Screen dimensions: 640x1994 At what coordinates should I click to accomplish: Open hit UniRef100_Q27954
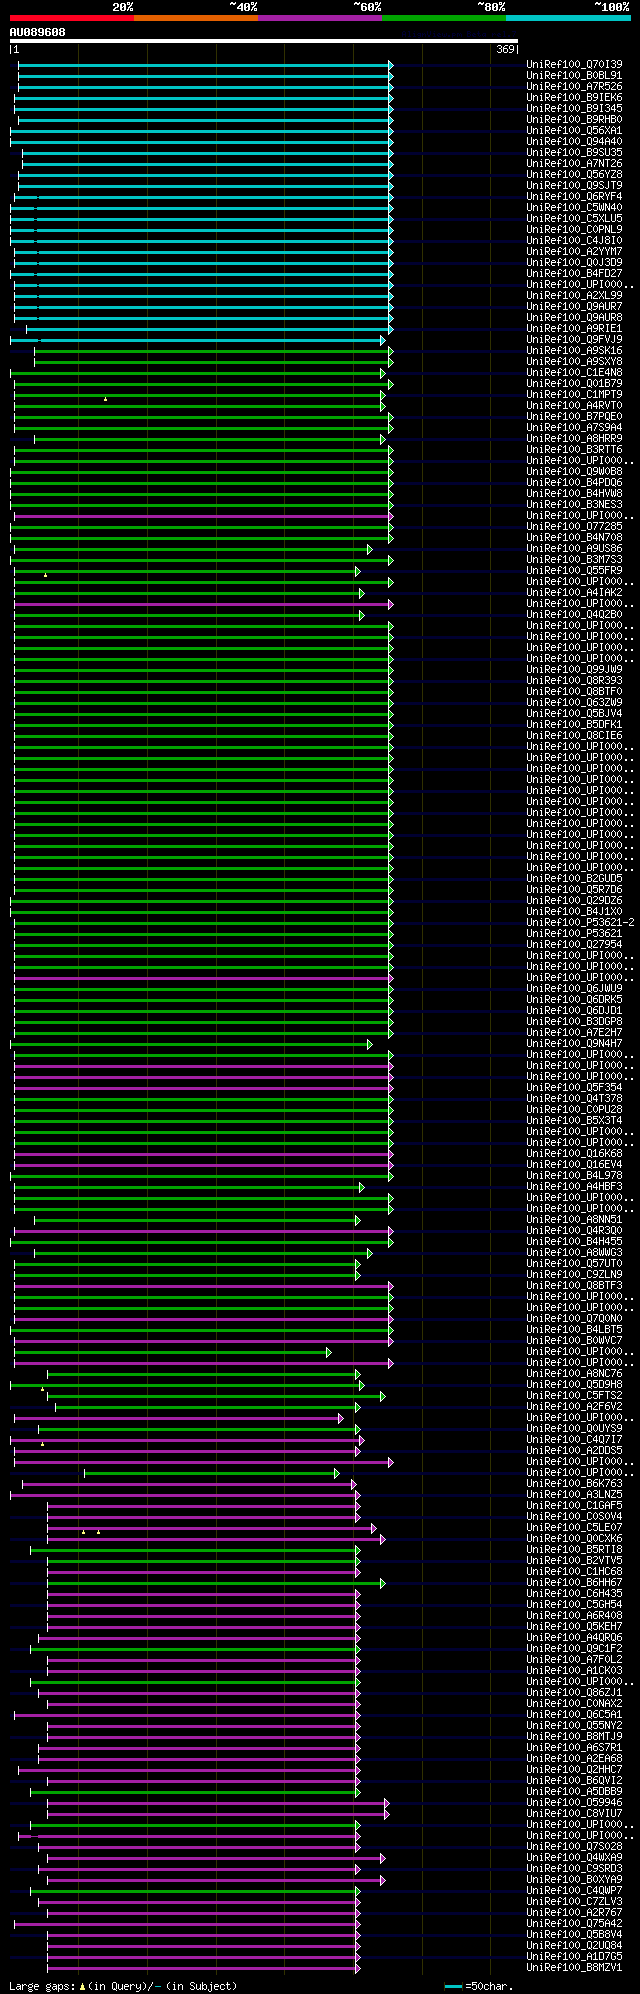click(574, 944)
